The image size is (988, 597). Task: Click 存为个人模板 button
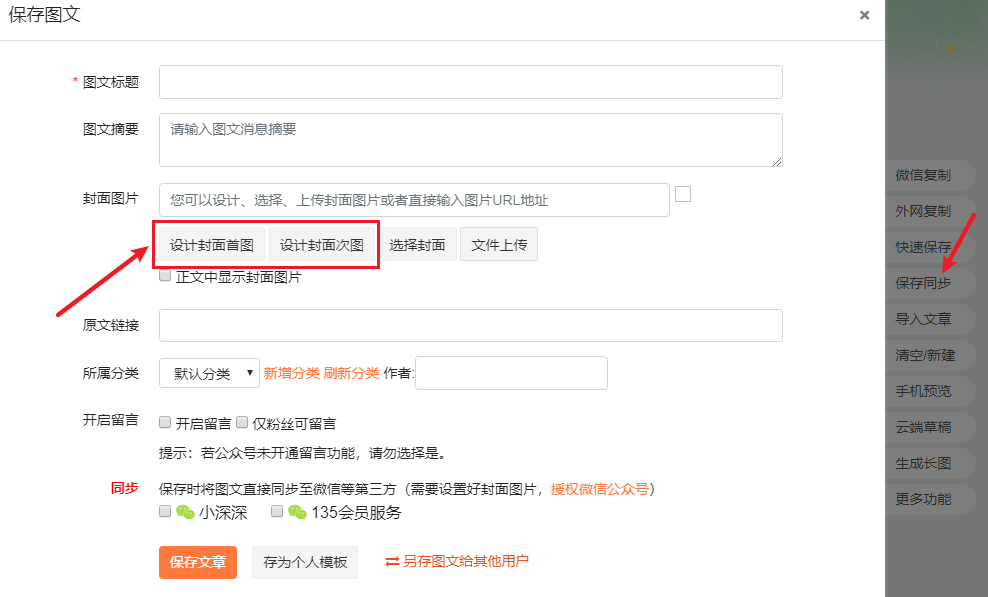point(305,562)
